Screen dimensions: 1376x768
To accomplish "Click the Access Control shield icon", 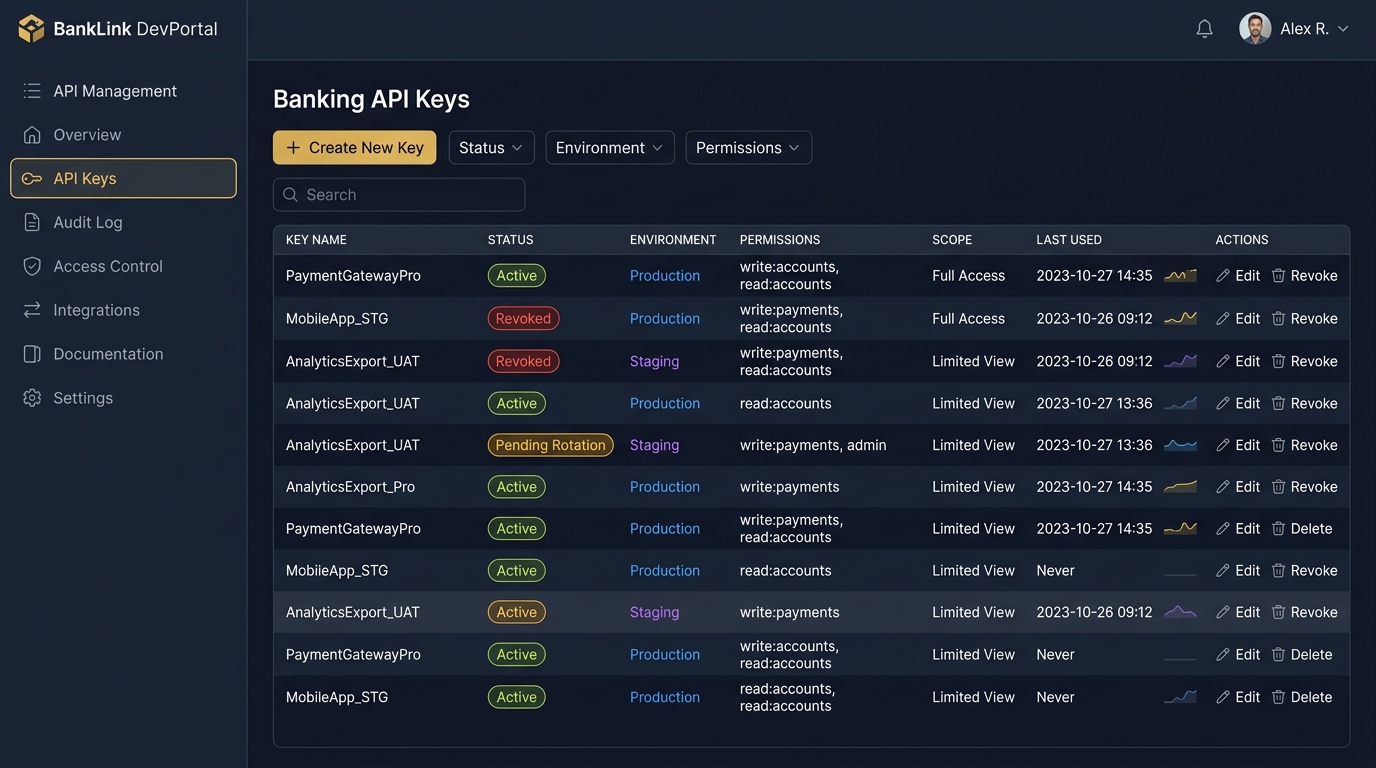I will click(x=32, y=266).
